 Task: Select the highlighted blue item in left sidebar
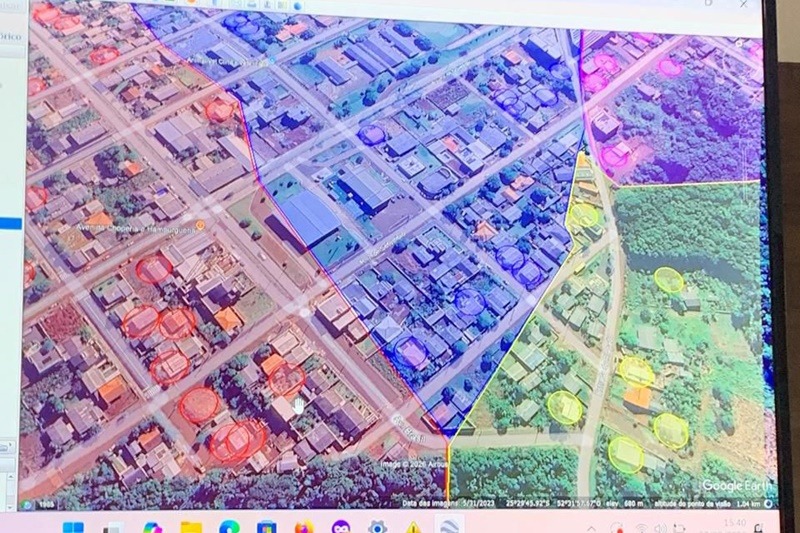[x=9, y=222]
